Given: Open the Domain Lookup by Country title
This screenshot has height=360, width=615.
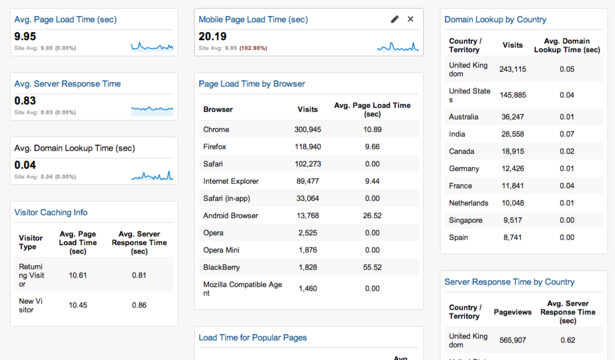Looking at the screenshot, I should coord(495,20).
